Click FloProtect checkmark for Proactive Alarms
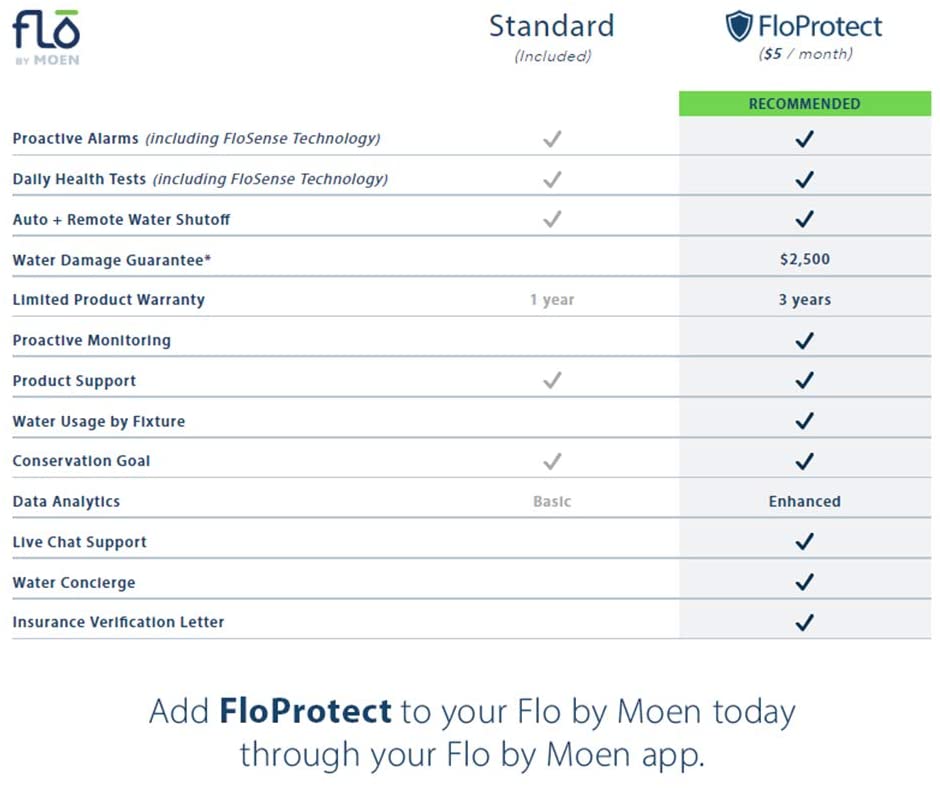 pyautogui.click(x=805, y=139)
